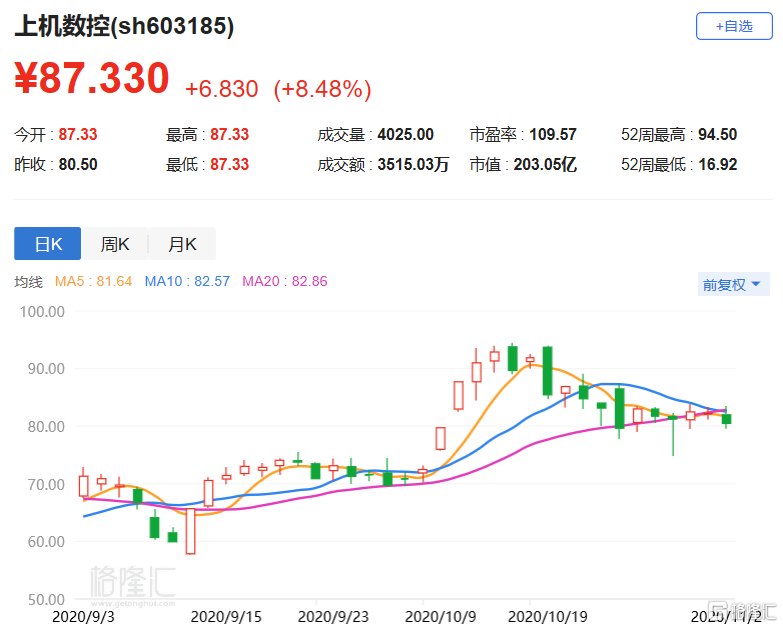Click 今开 opening price 87.33

78,134
